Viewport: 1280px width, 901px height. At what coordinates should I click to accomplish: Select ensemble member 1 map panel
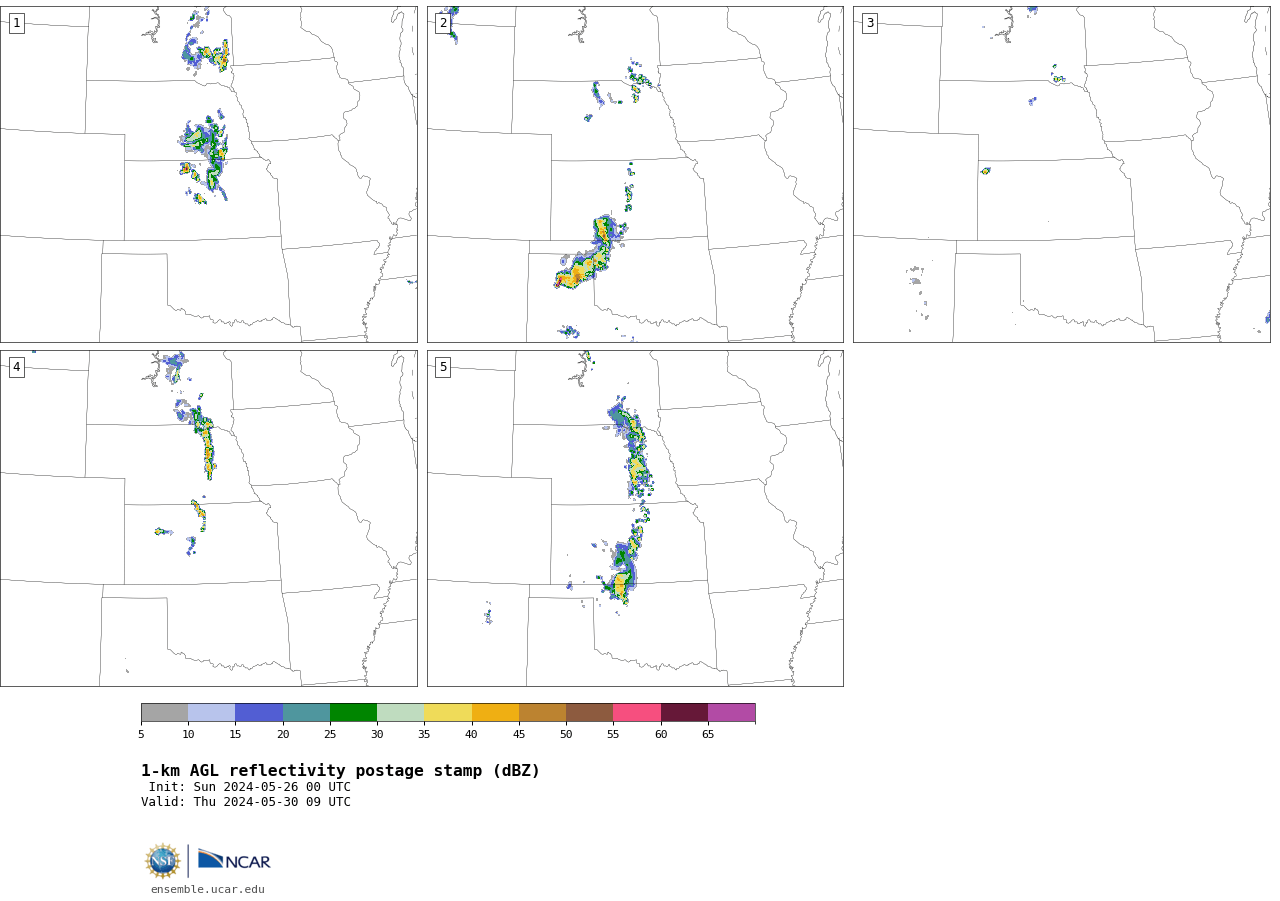pos(209,174)
